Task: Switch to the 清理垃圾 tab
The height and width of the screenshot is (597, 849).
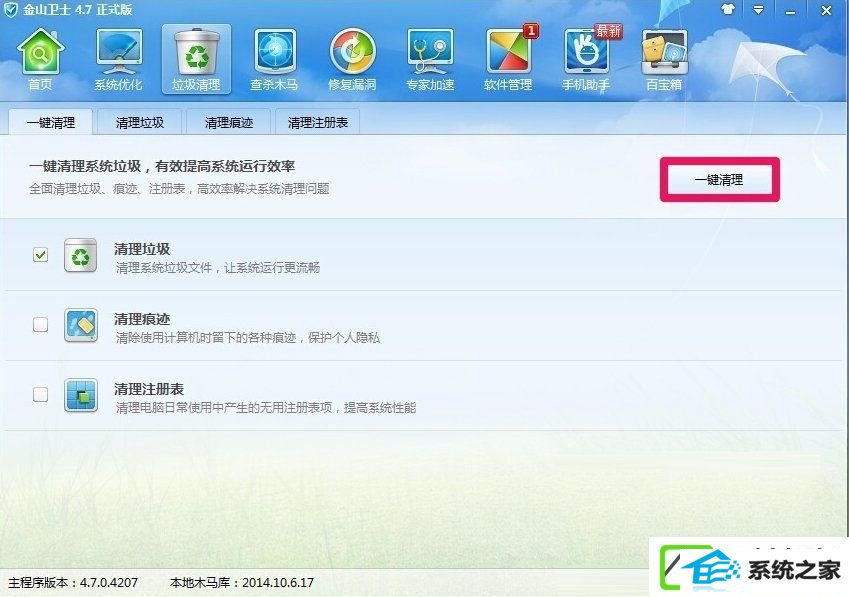Action: tap(140, 122)
